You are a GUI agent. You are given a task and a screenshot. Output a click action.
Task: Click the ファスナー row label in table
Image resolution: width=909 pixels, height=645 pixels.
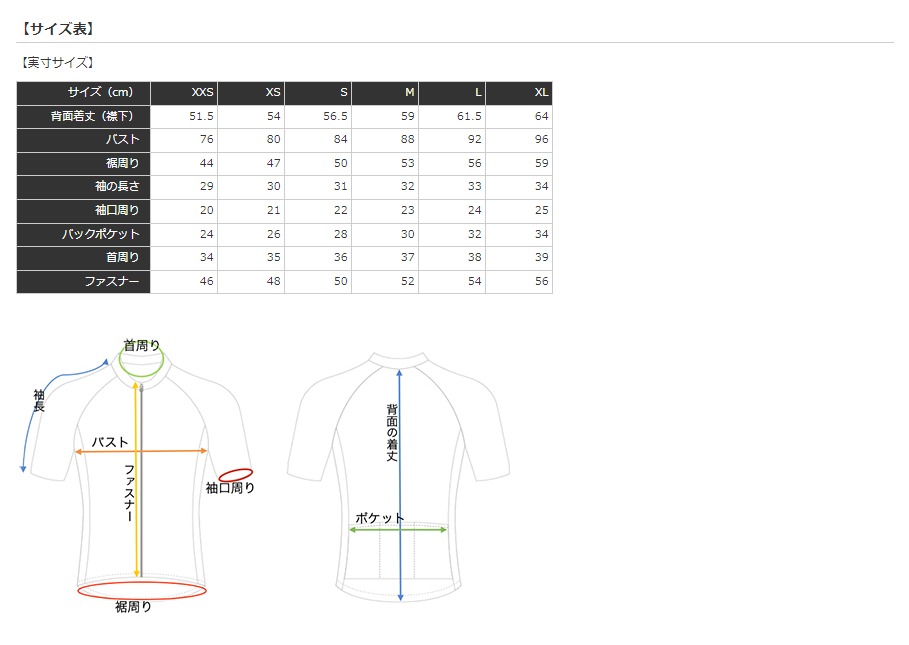[x=83, y=281]
